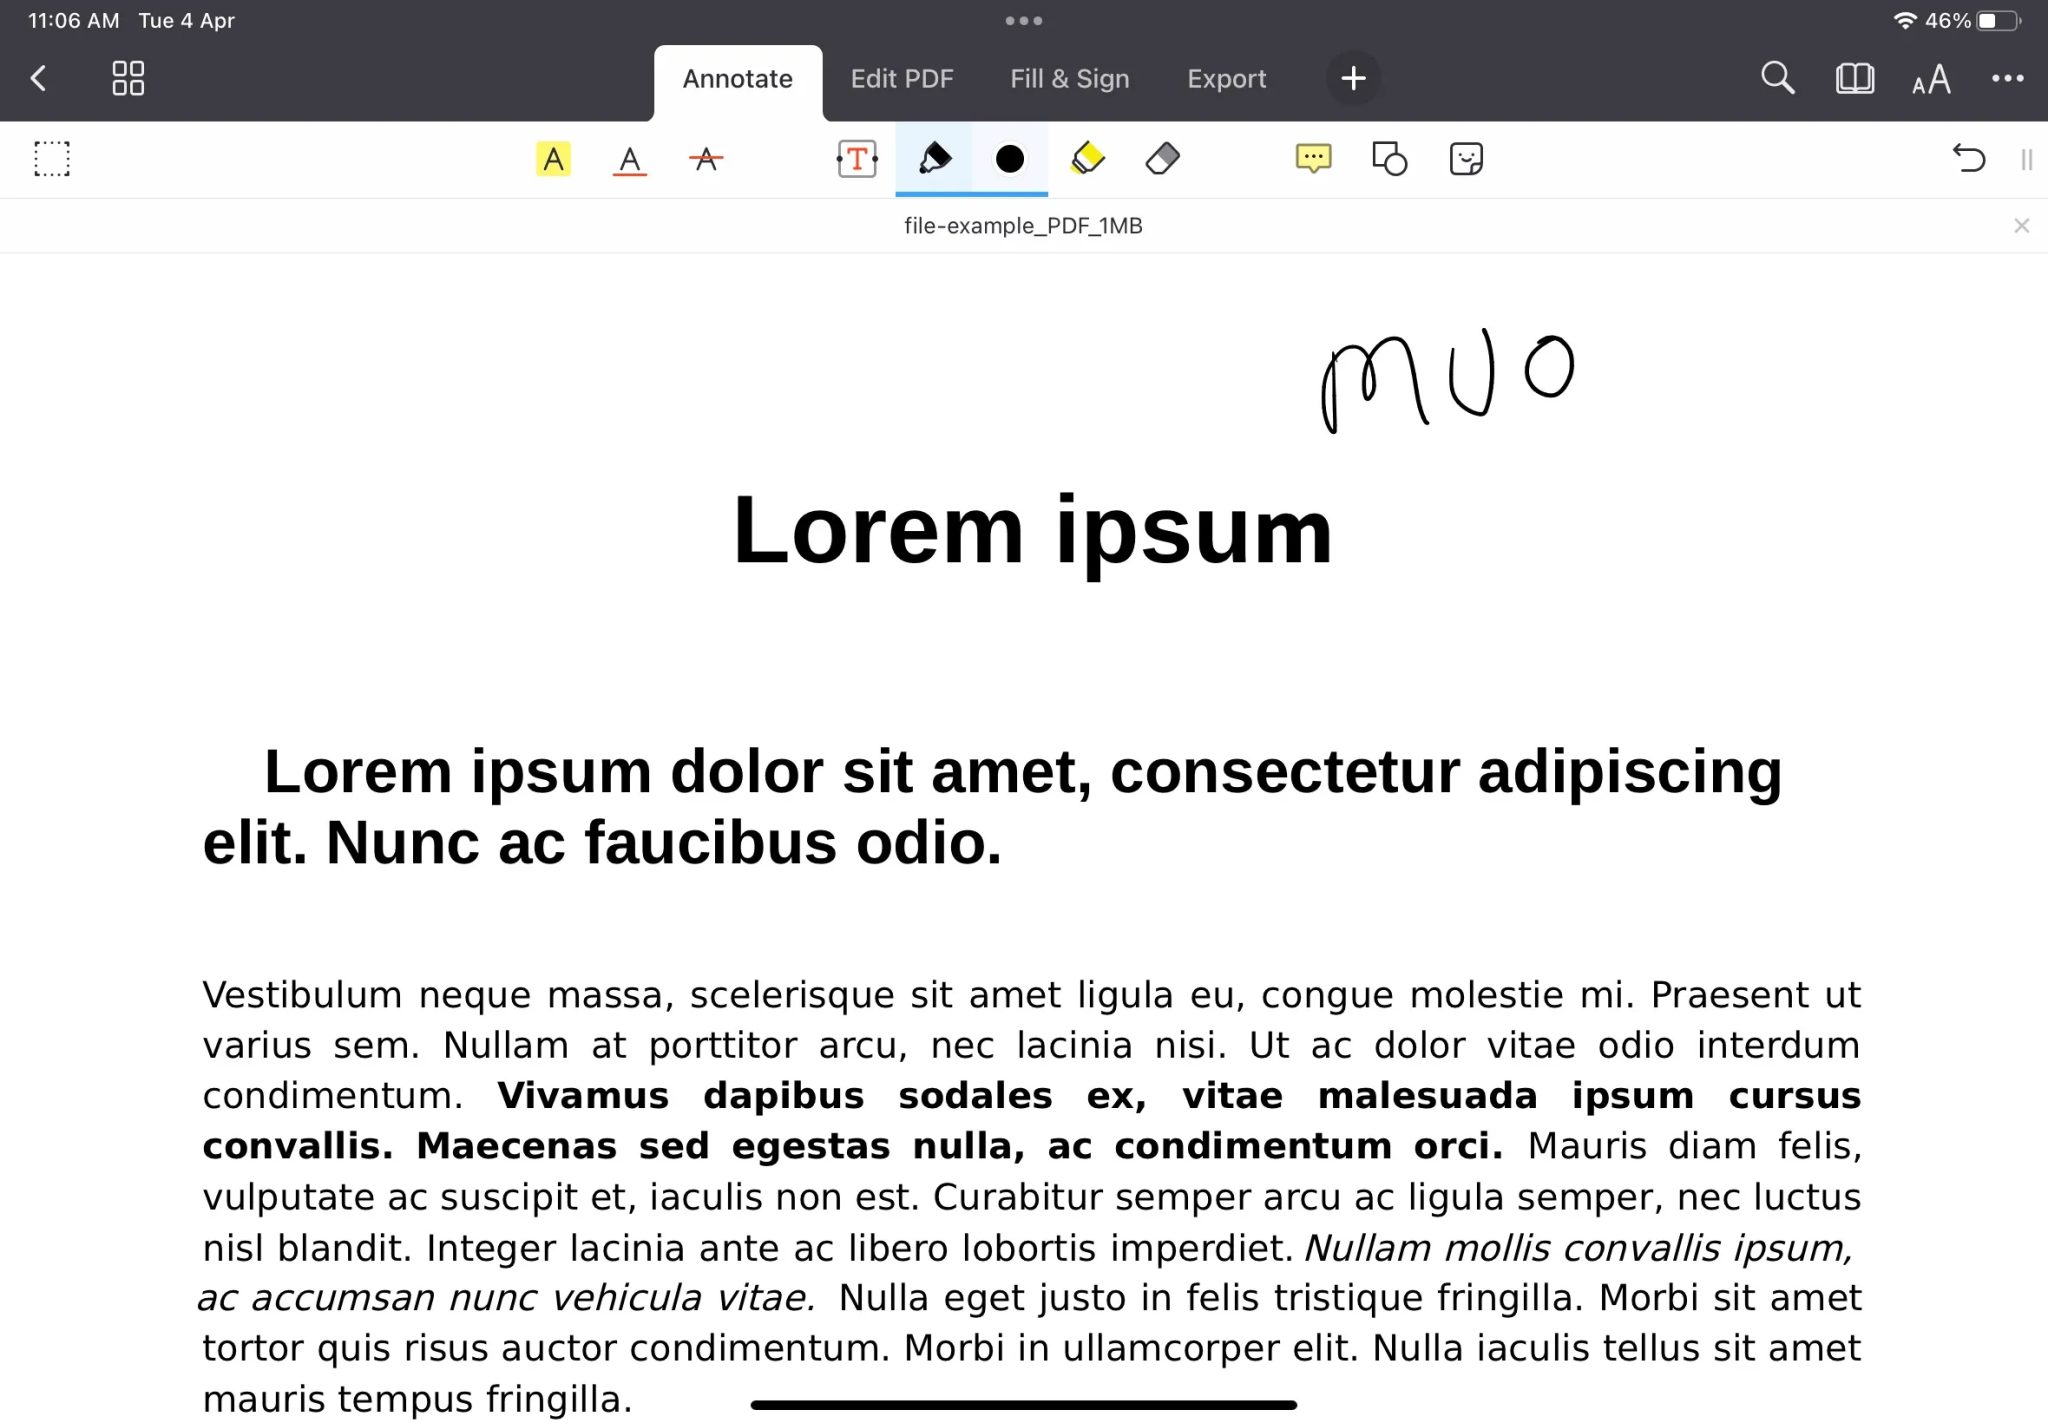Open the sticky note annotation tool
2048x1423 pixels.
[x=1467, y=158]
